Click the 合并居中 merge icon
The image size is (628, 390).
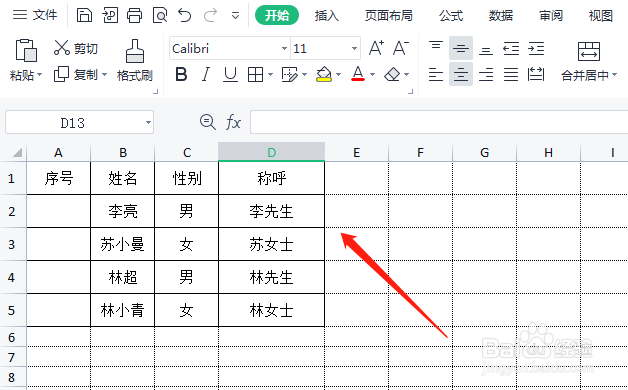(x=589, y=51)
